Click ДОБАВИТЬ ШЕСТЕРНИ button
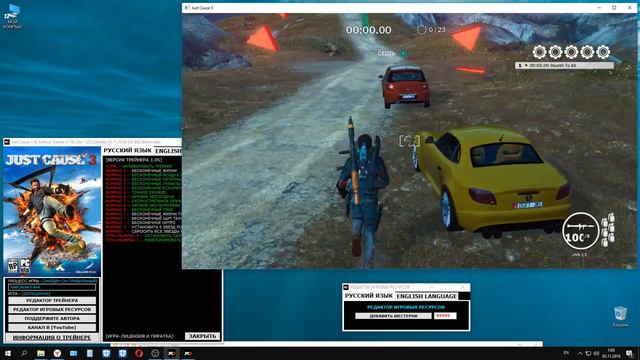 point(393,316)
